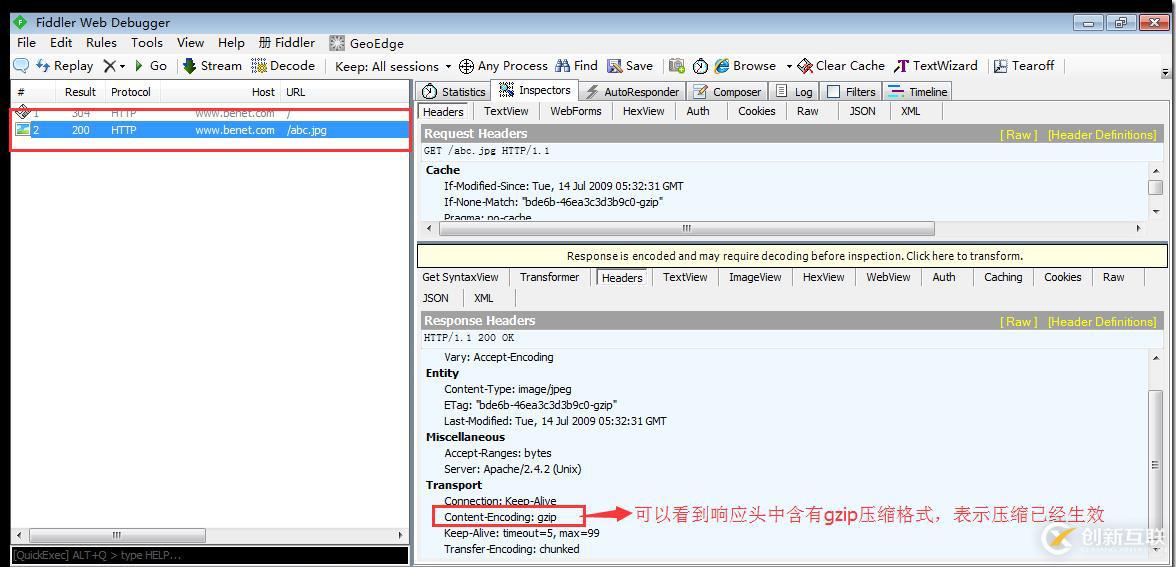Click the timer stopwatch icon
1176x567 pixels.
pos(700,66)
